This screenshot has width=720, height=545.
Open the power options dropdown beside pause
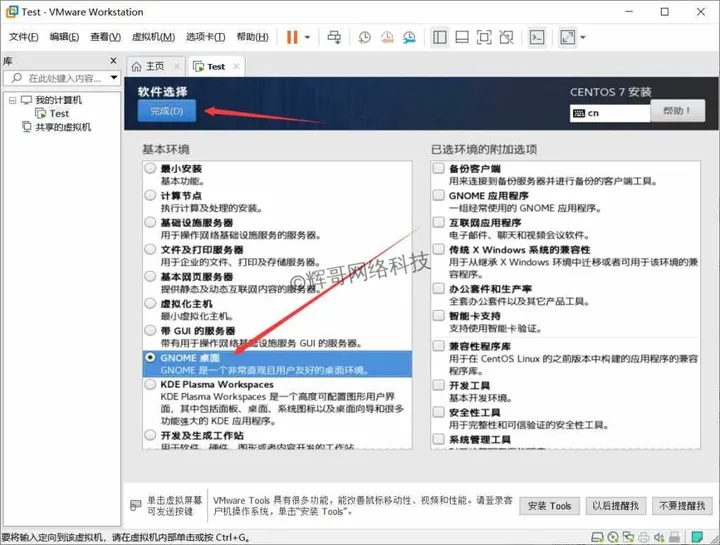[x=307, y=37]
